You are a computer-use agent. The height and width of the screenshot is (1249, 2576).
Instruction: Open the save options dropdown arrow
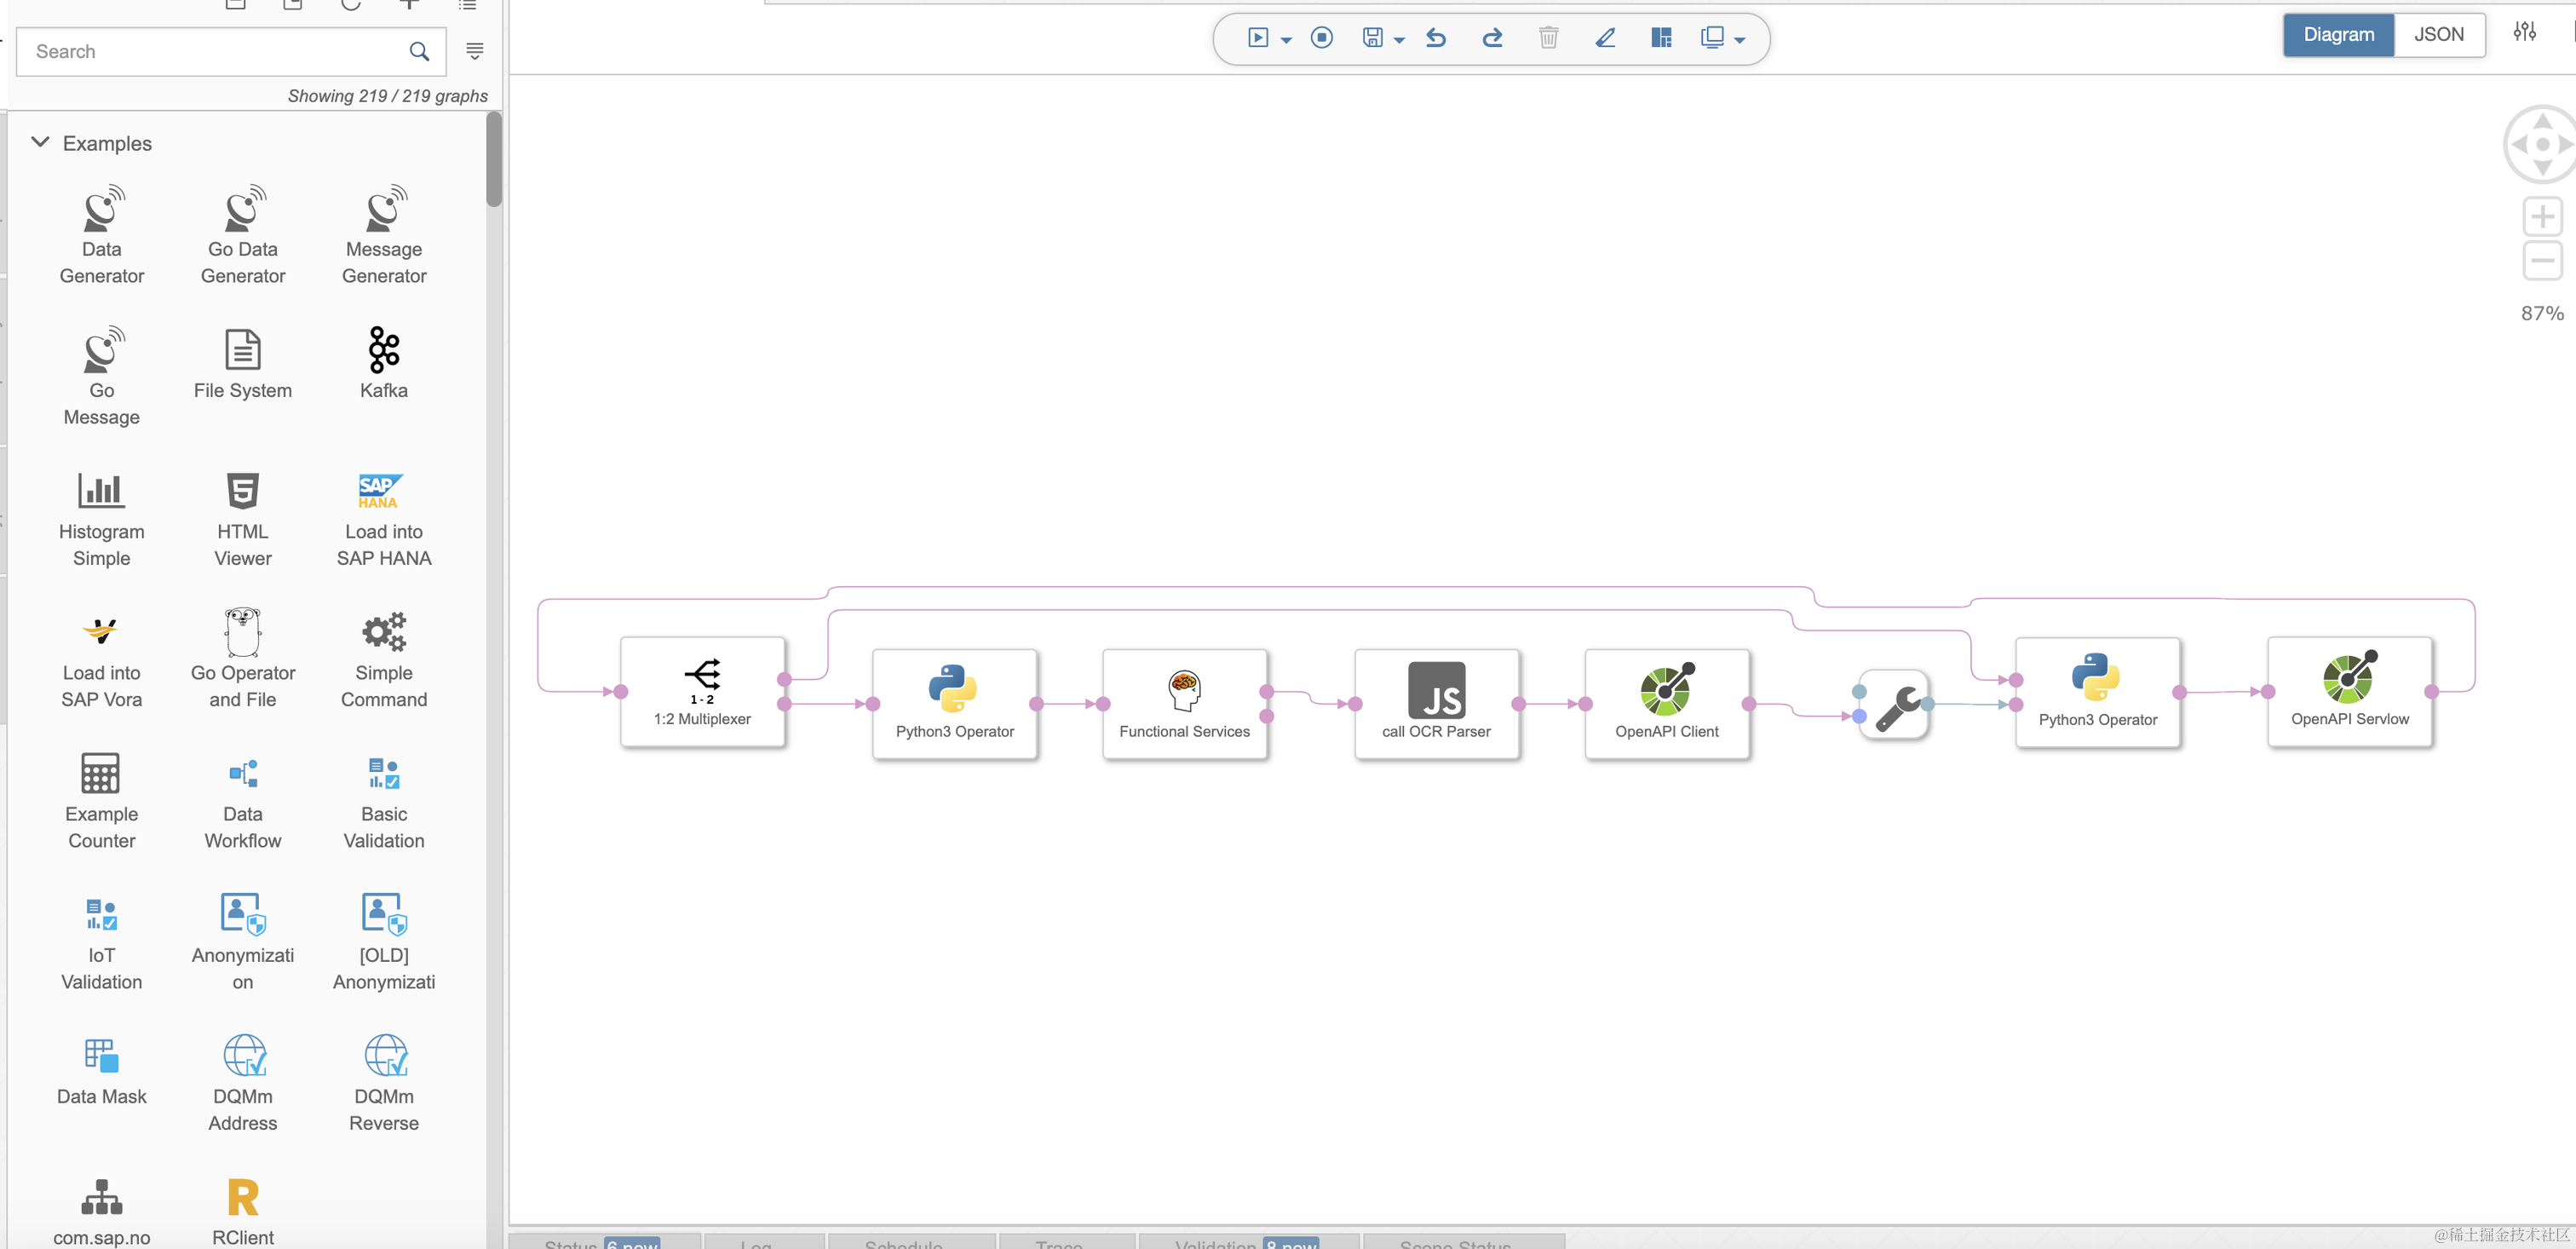[1399, 40]
